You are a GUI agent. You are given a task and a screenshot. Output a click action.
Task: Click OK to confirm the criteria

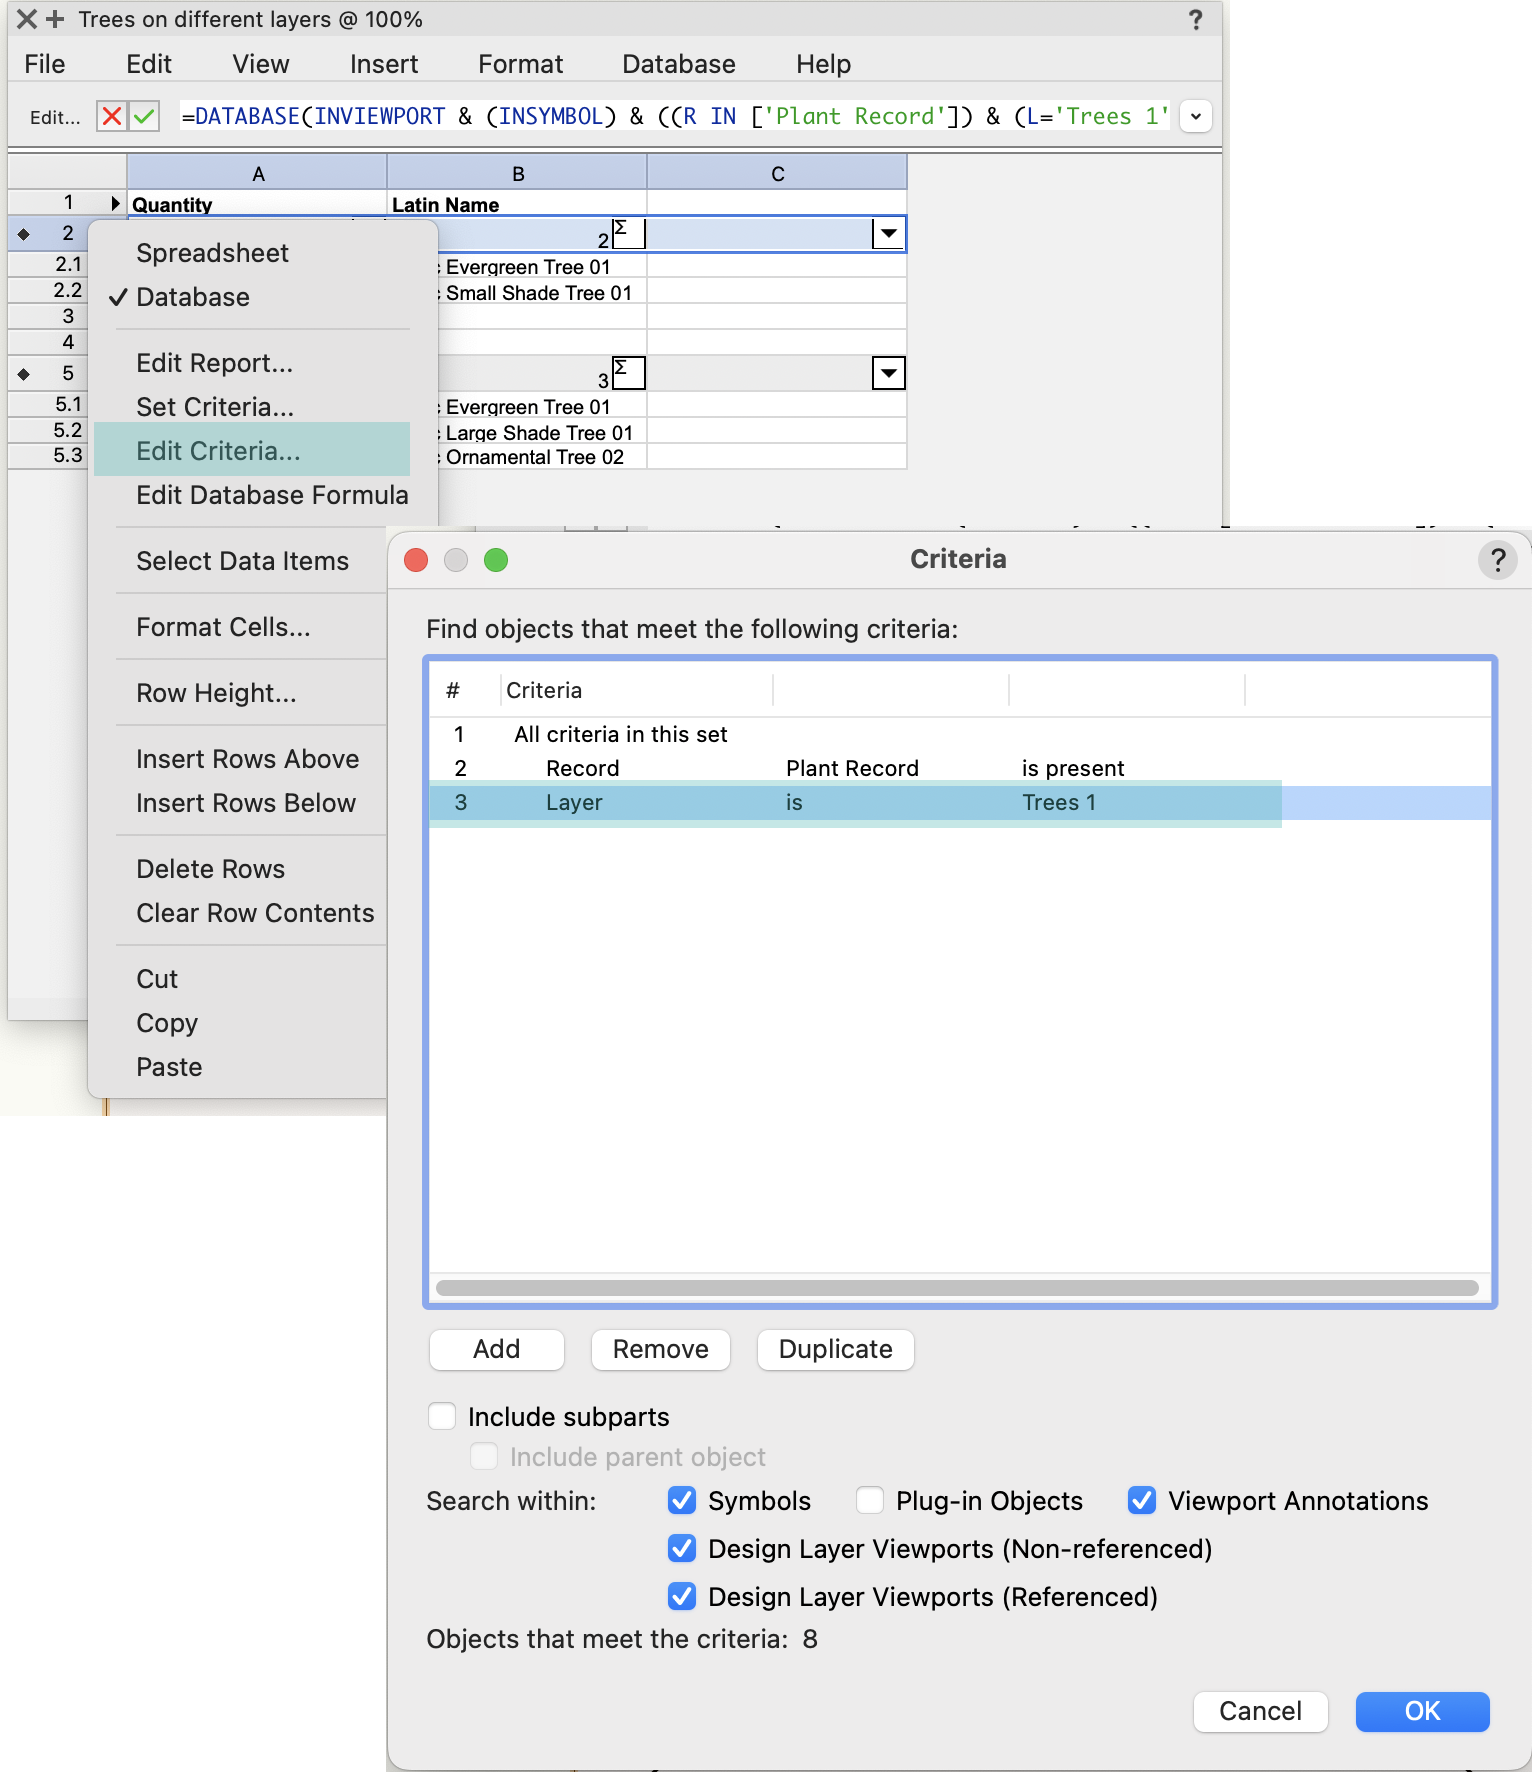pyautogui.click(x=1421, y=1711)
